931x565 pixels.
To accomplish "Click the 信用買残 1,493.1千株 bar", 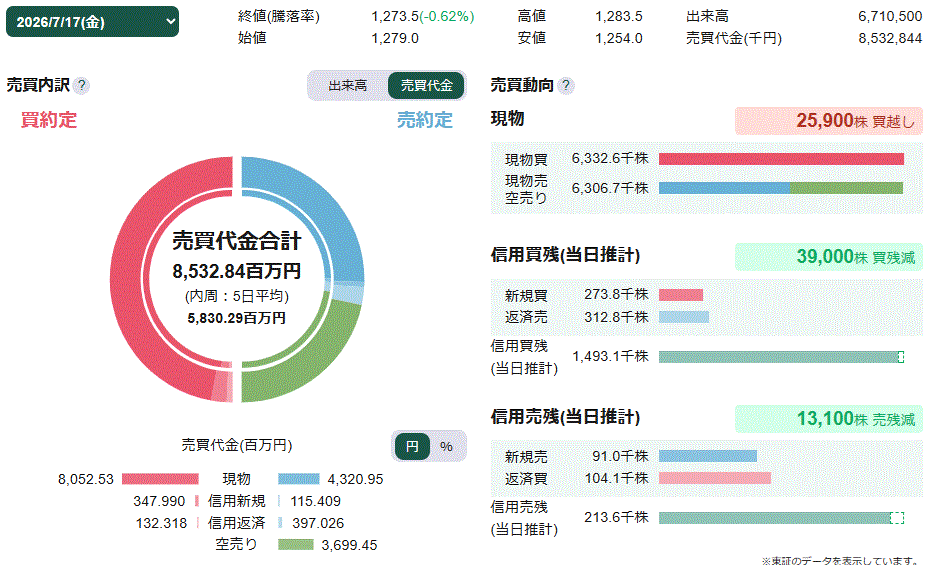I will point(781,357).
